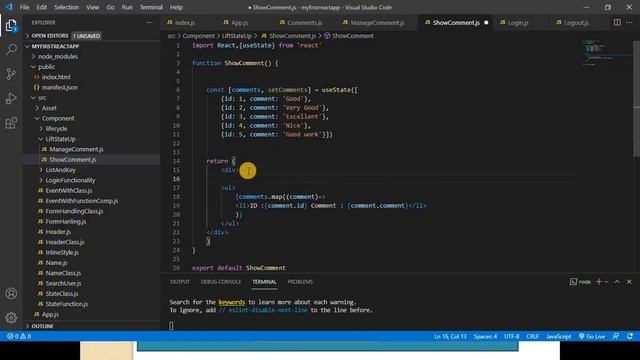Close the terminal panel
Viewport: 640px width, 360px height.
629,282
